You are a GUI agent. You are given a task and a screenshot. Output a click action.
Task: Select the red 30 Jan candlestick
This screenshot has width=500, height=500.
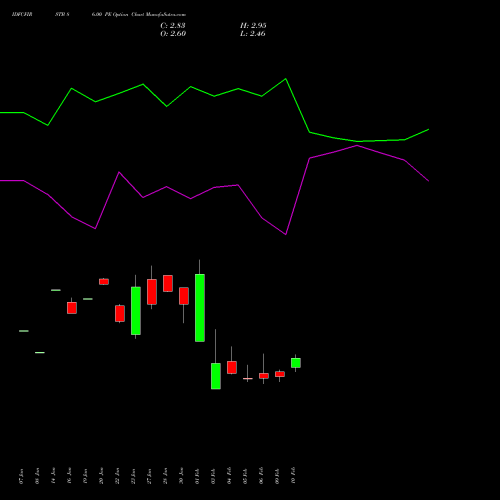point(184,296)
